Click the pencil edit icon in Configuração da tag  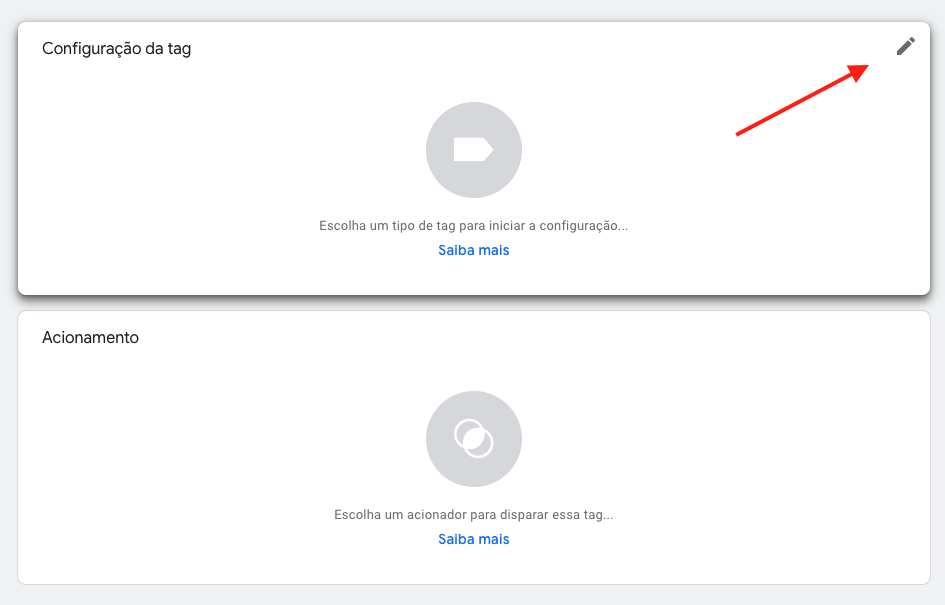coord(905,46)
